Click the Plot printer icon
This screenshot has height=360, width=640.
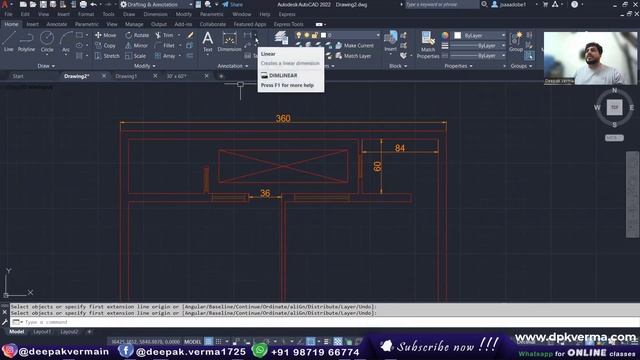(83, 4)
